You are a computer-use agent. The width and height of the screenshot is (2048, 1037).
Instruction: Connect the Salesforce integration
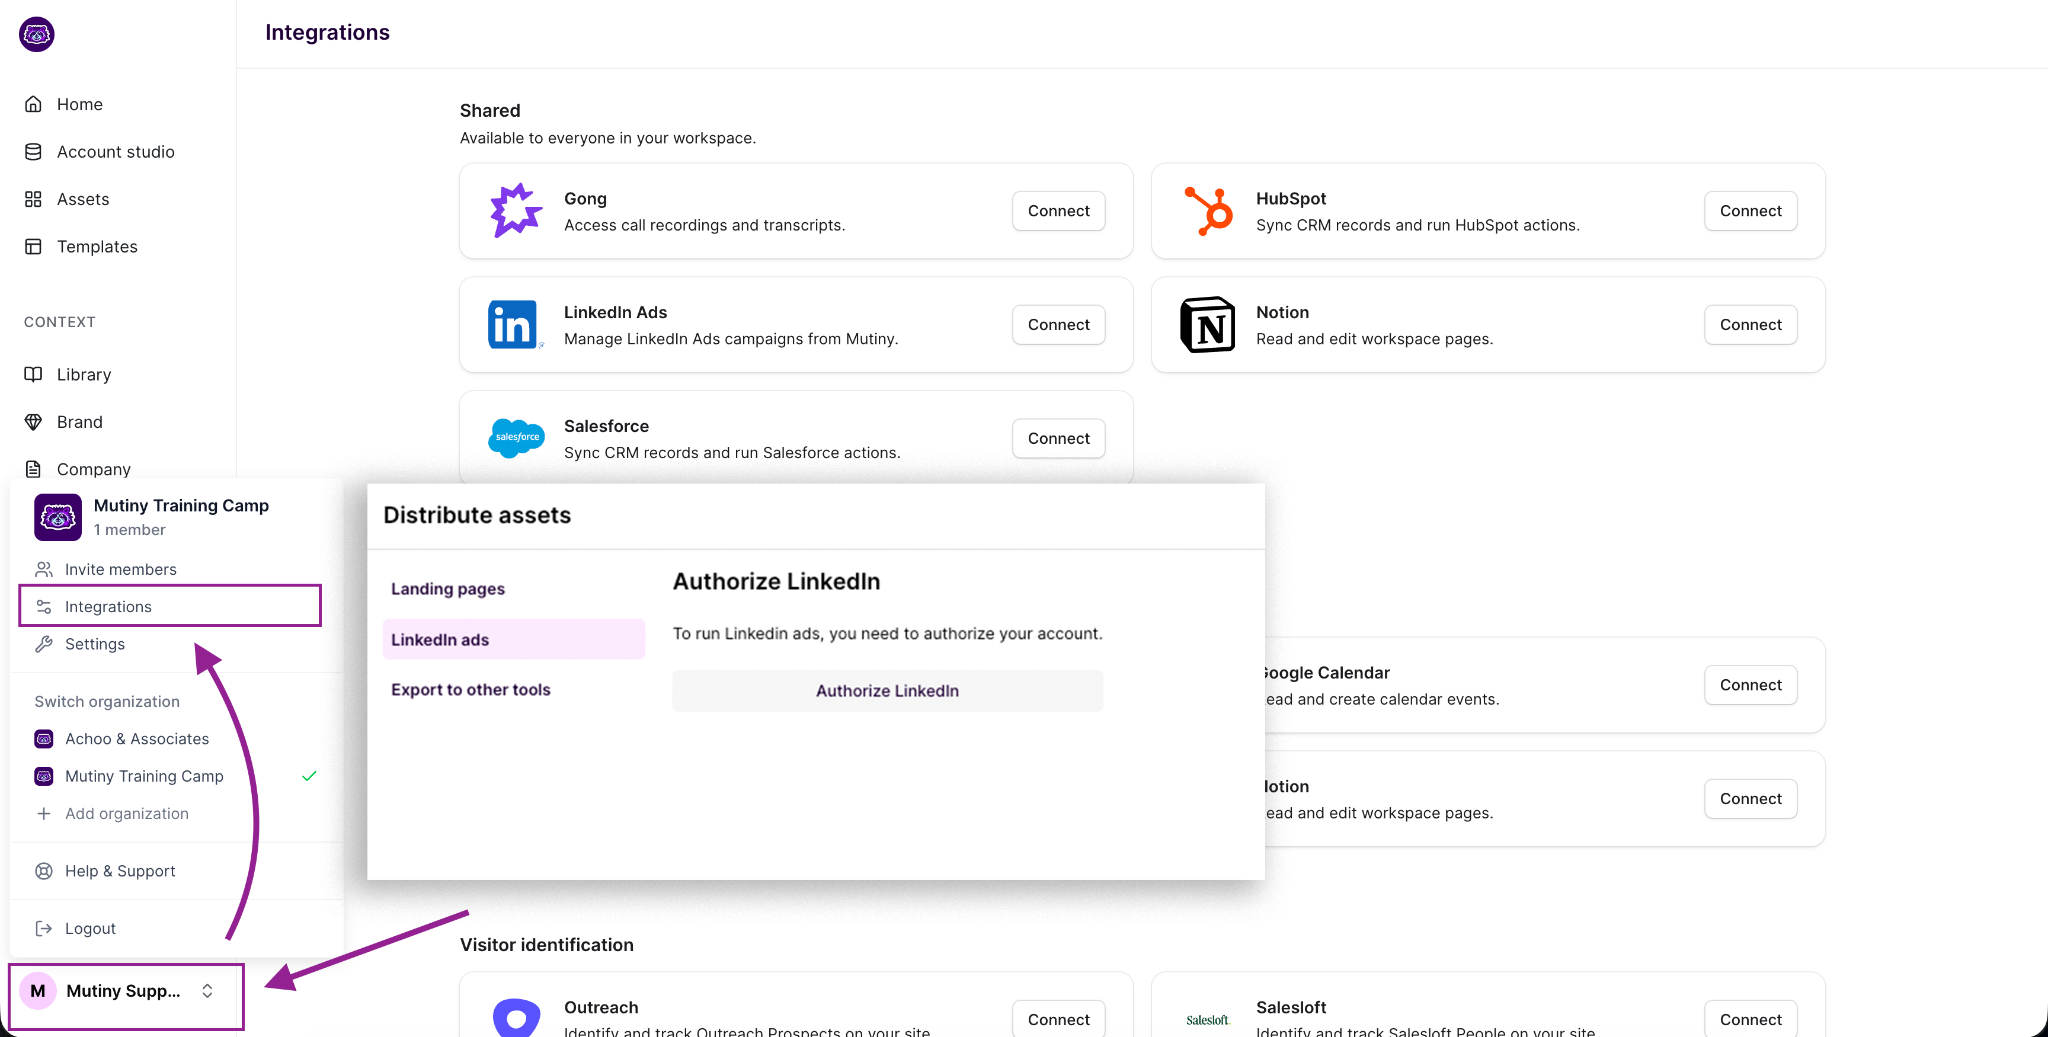(x=1059, y=438)
